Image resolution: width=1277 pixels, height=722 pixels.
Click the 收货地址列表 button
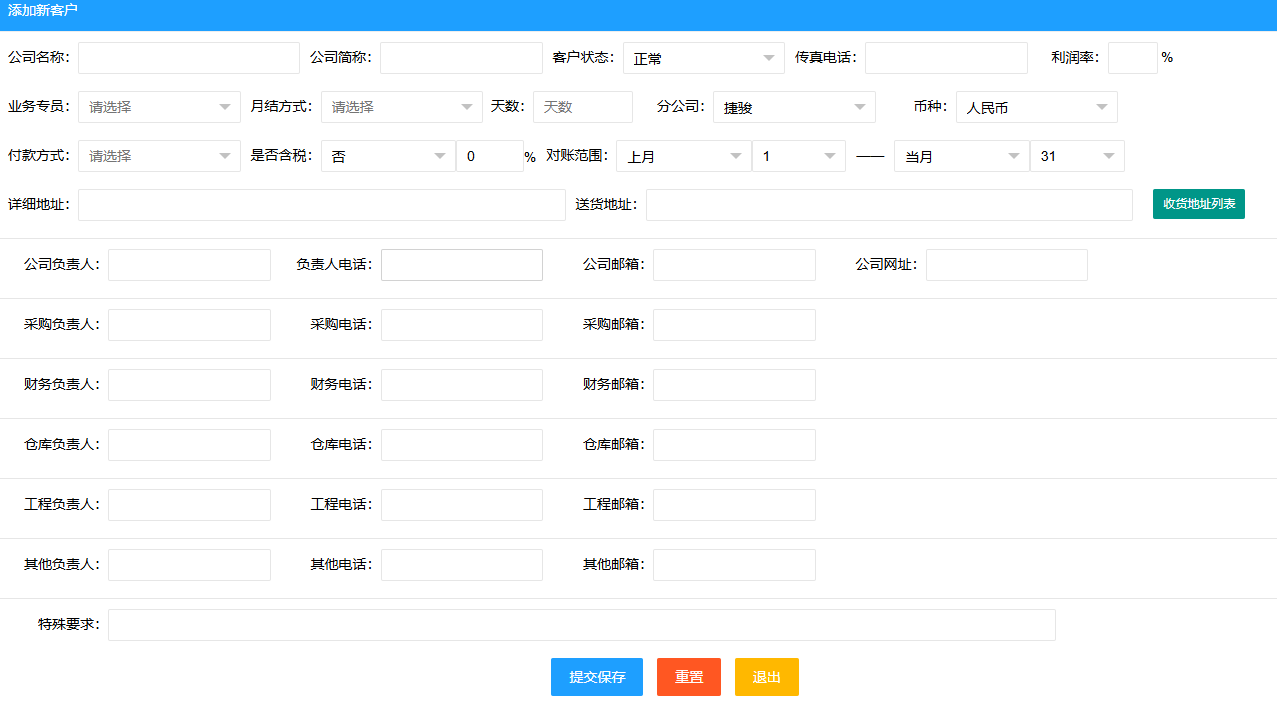tap(1198, 203)
